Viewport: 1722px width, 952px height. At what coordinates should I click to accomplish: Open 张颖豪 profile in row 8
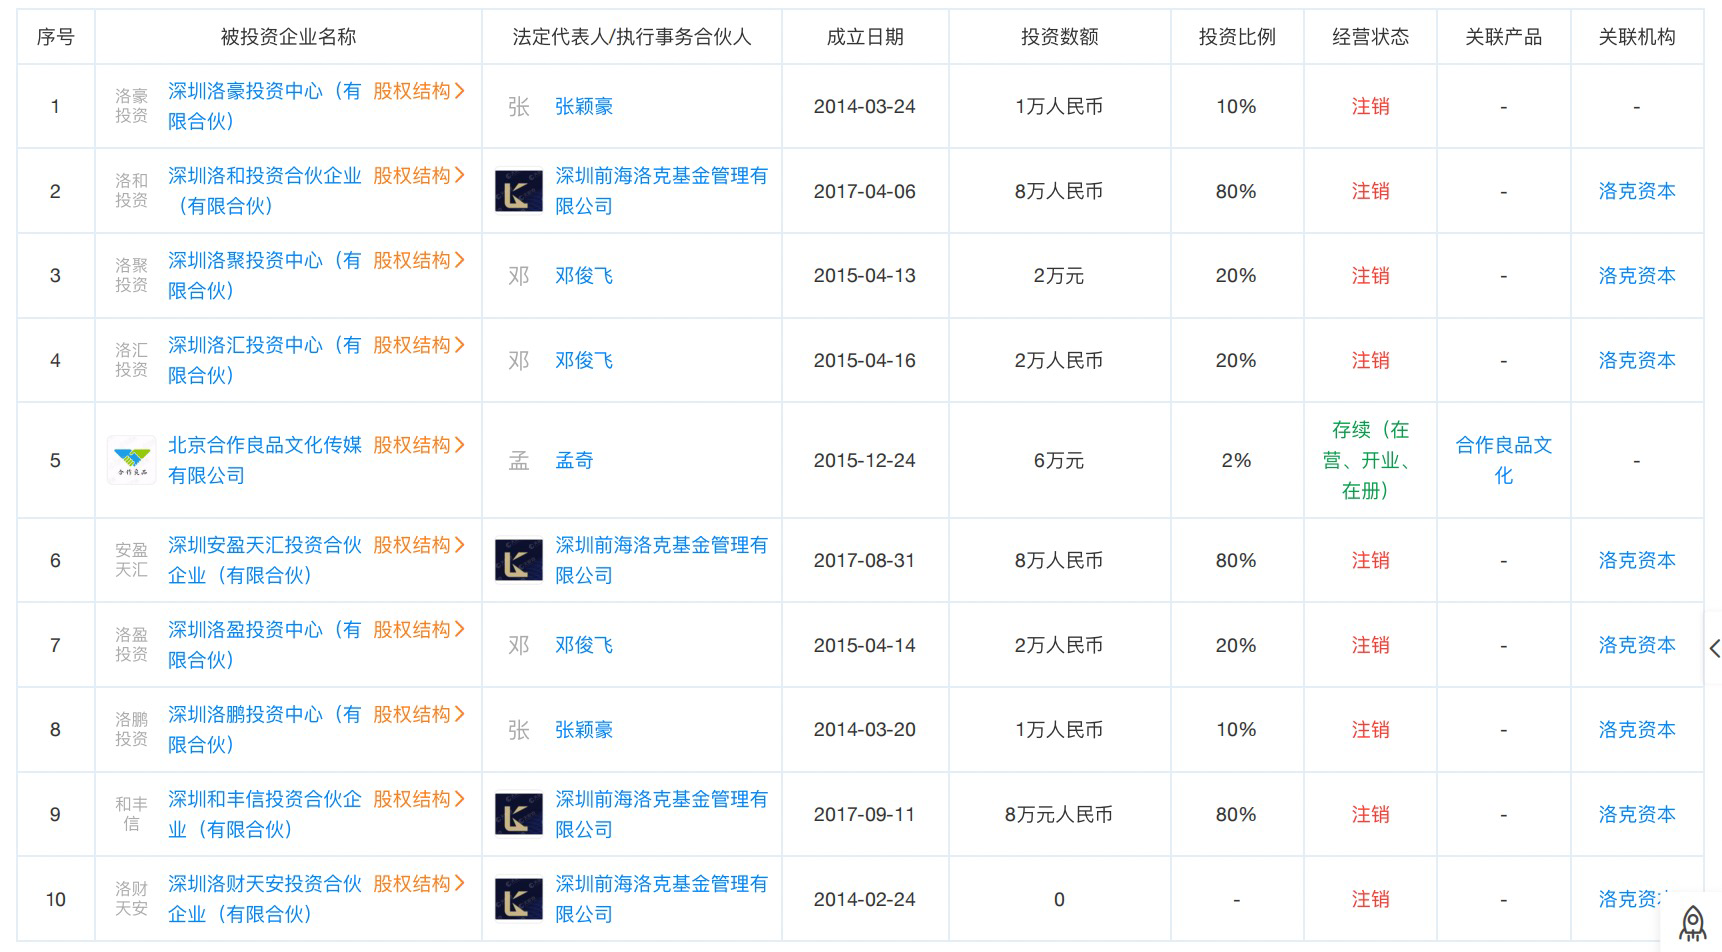click(584, 730)
